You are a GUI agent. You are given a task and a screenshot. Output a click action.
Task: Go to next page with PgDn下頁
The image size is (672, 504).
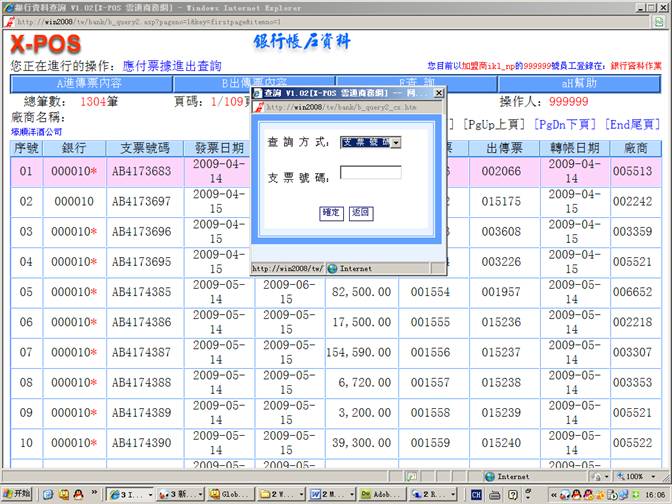coord(565,124)
